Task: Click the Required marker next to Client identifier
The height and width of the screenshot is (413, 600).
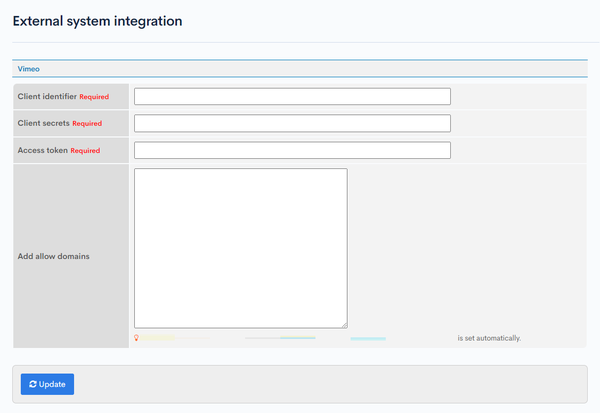Action: tap(94, 97)
